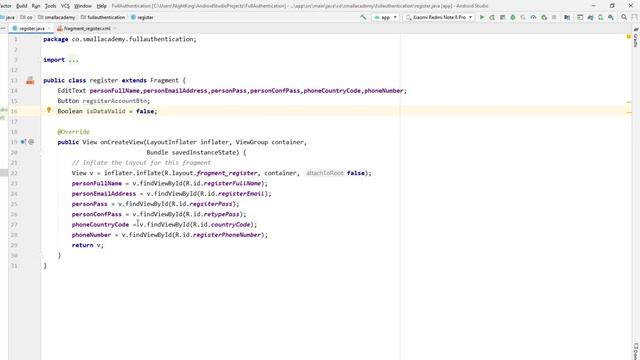Click the Apply Changes and Restart Activity icon

pyautogui.click(x=492, y=17)
